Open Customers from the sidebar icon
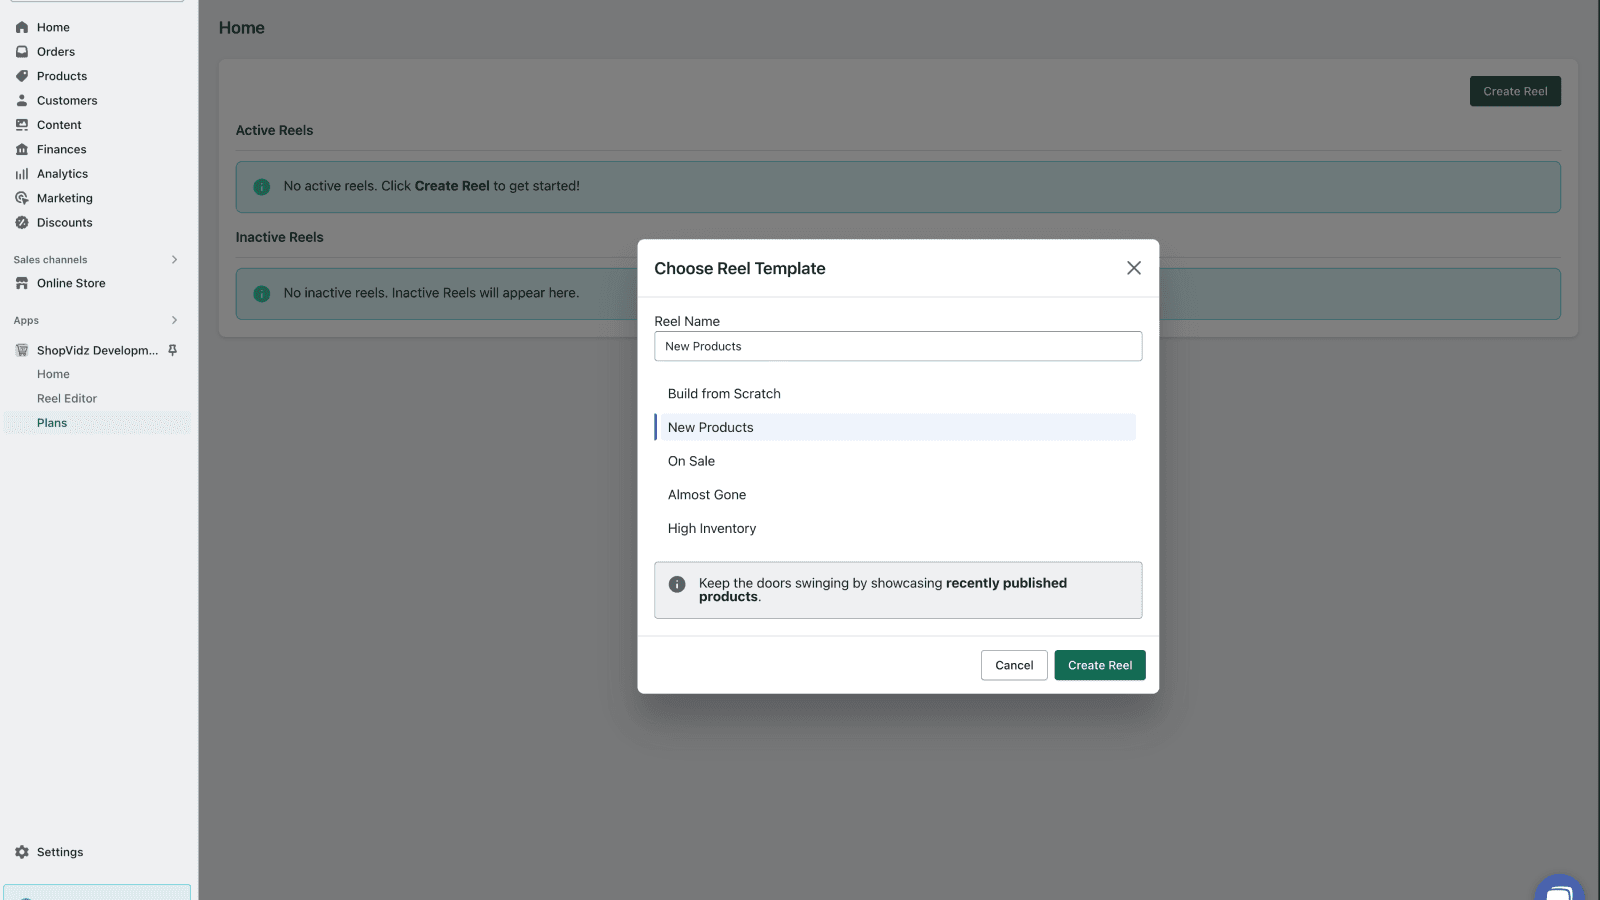Image resolution: width=1600 pixels, height=900 pixels. [x=22, y=100]
